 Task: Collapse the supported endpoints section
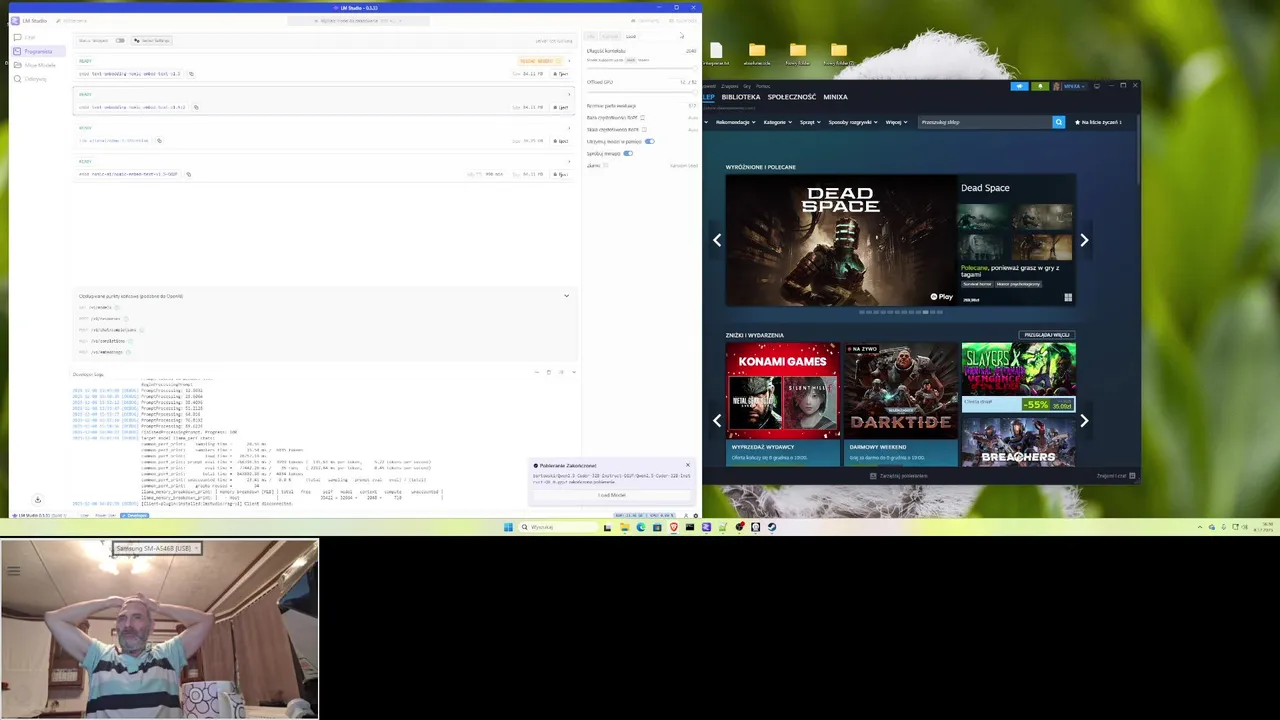(x=566, y=296)
